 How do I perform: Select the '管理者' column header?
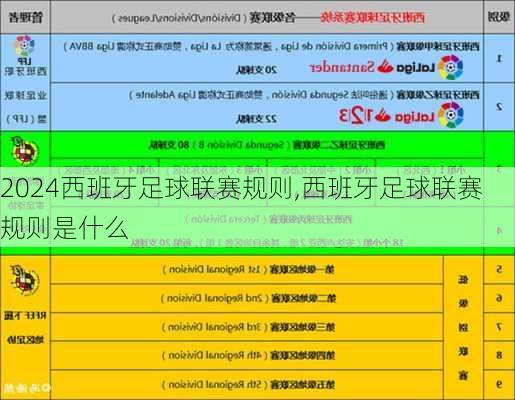[25, 17]
